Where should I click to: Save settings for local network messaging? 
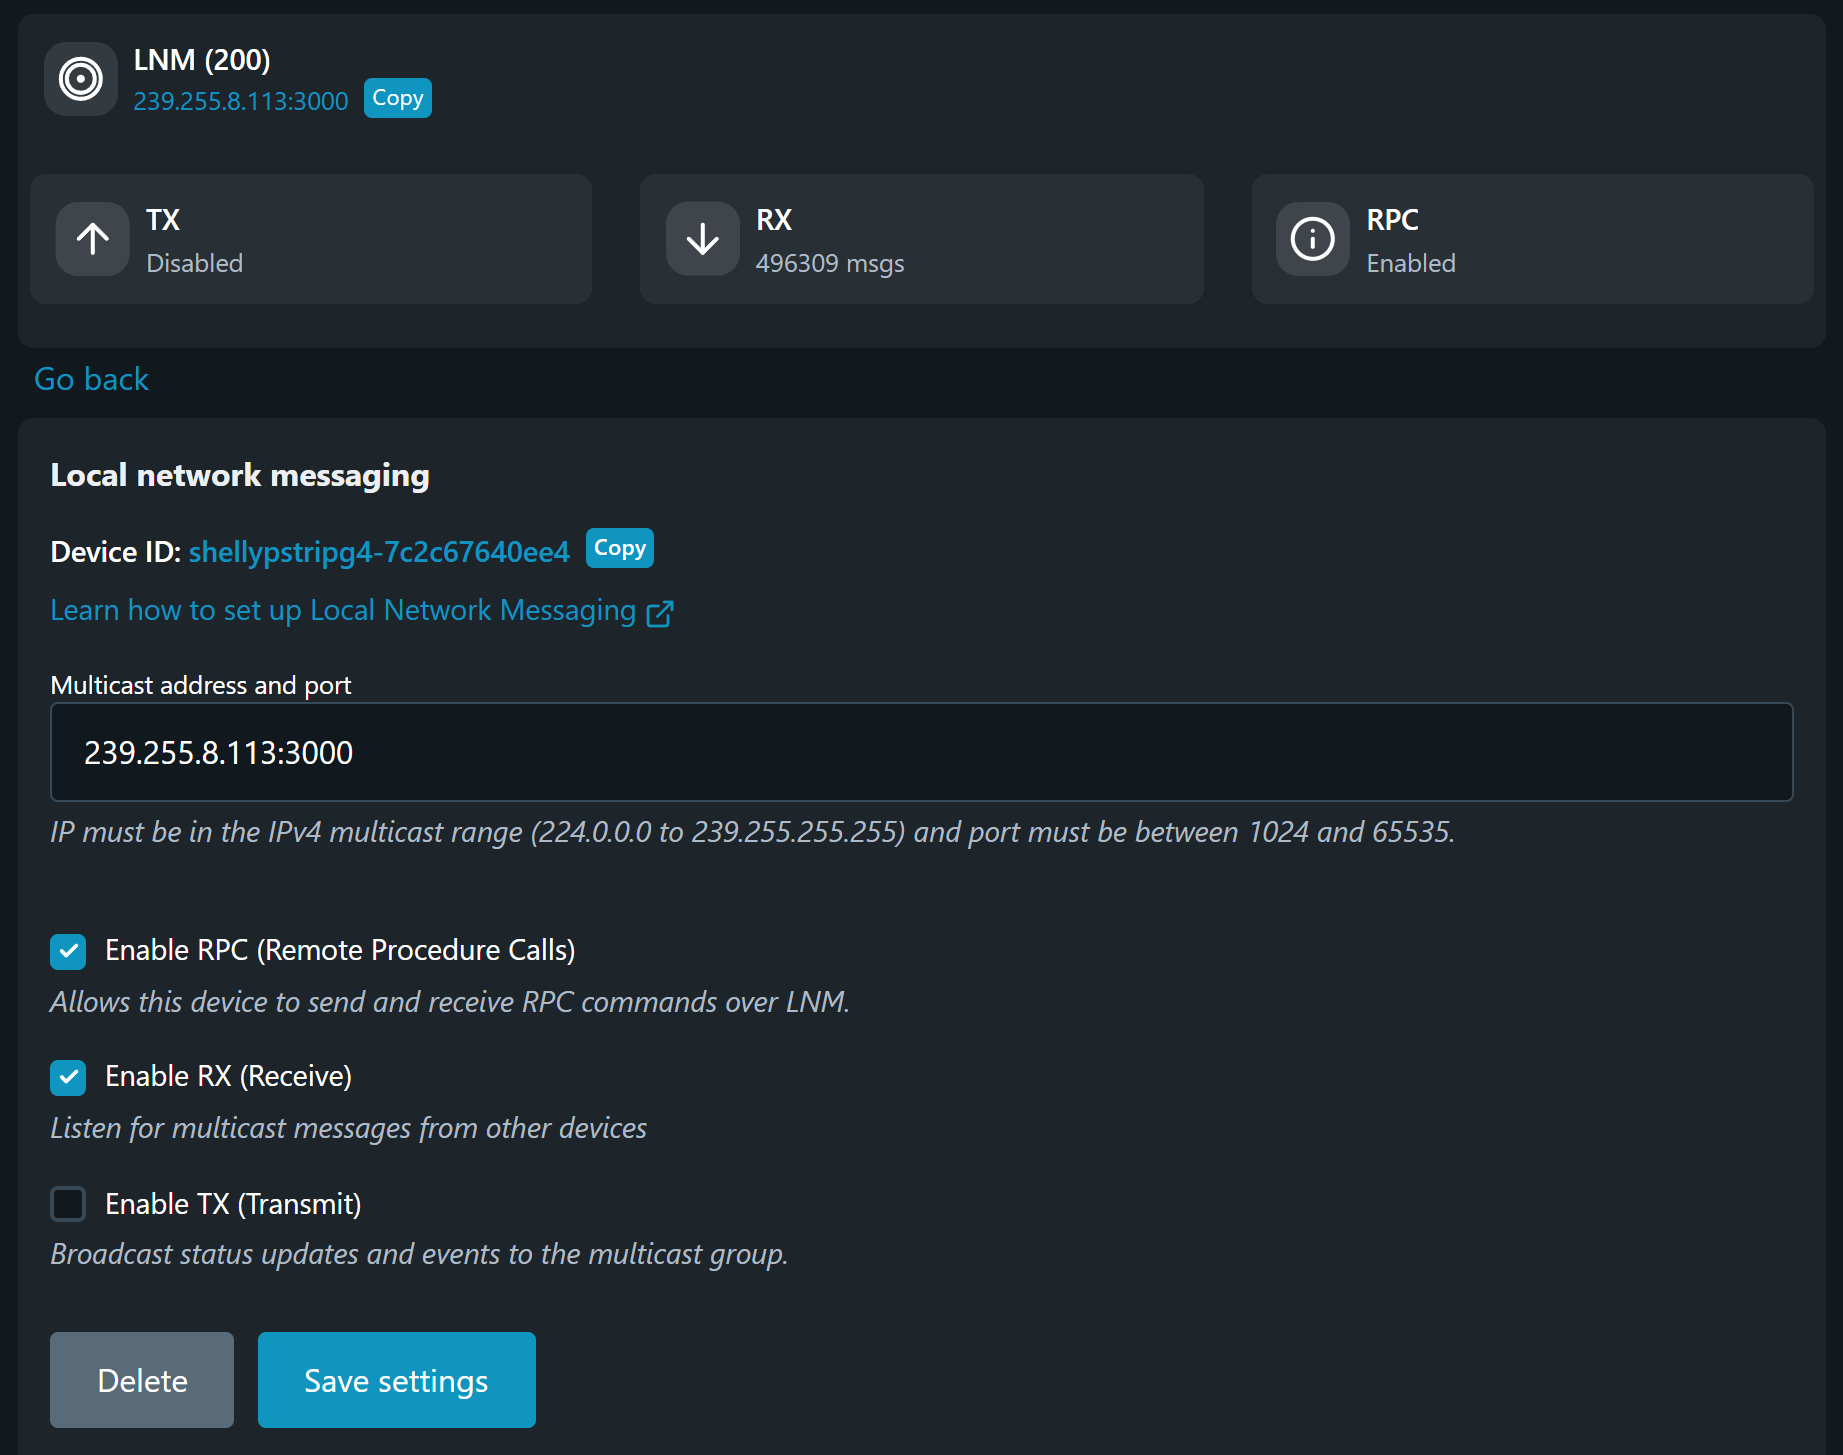tap(397, 1380)
